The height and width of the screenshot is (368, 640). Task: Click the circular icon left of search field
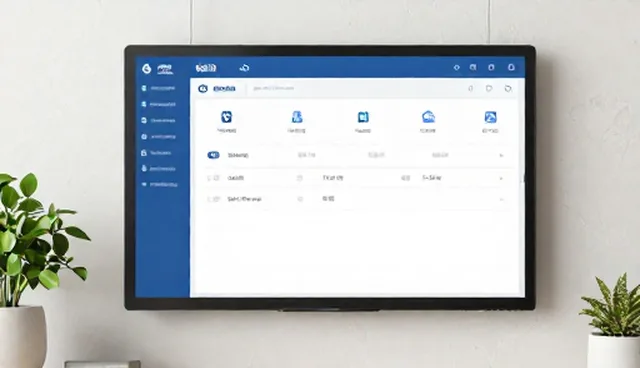pos(203,89)
